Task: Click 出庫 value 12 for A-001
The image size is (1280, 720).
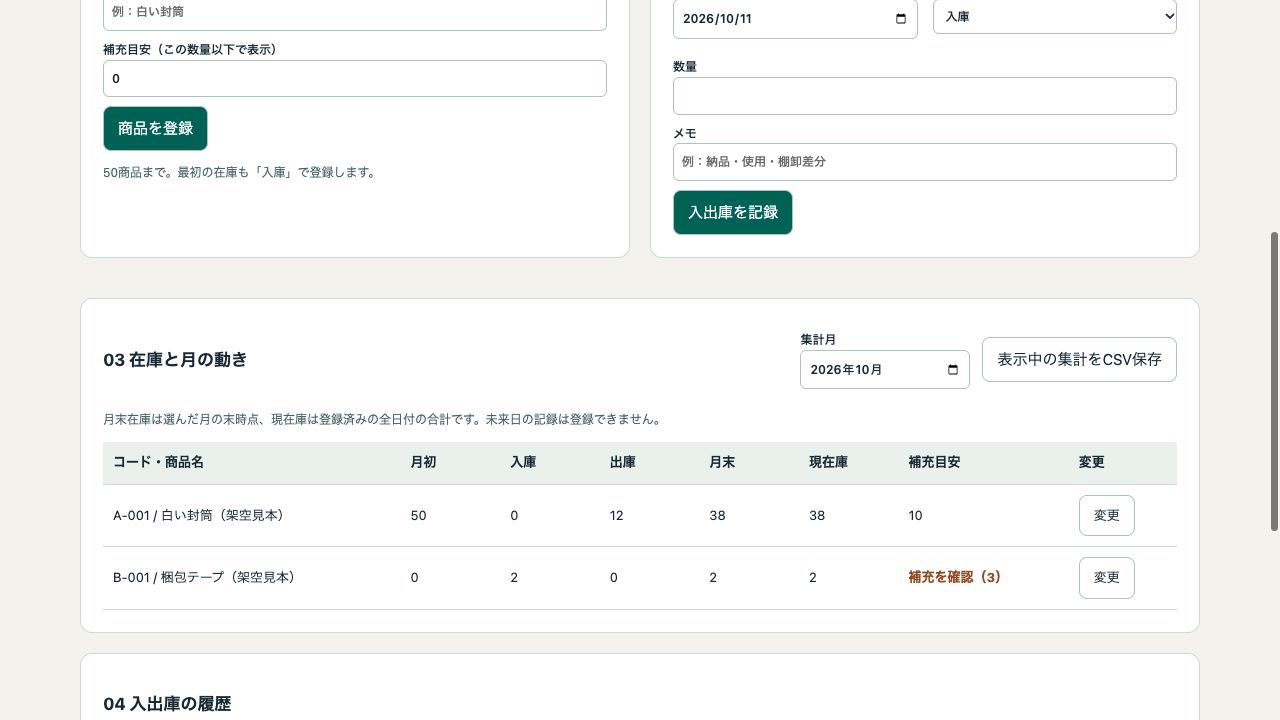Action: [x=617, y=515]
